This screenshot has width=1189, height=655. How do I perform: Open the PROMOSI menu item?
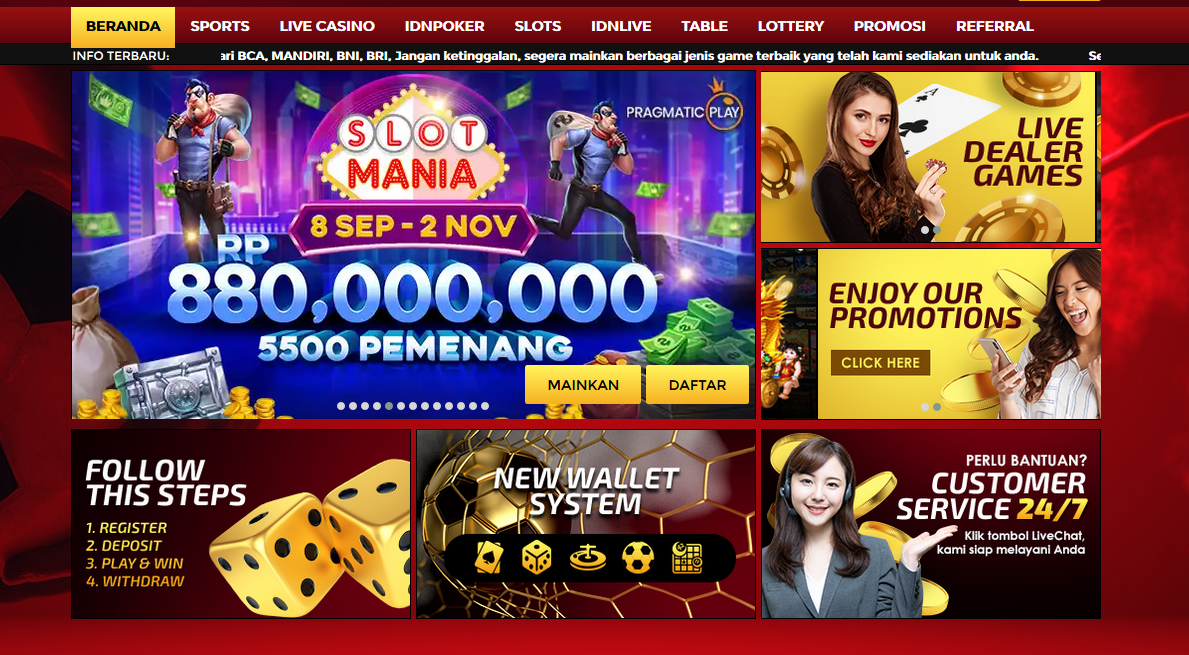click(889, 27)
